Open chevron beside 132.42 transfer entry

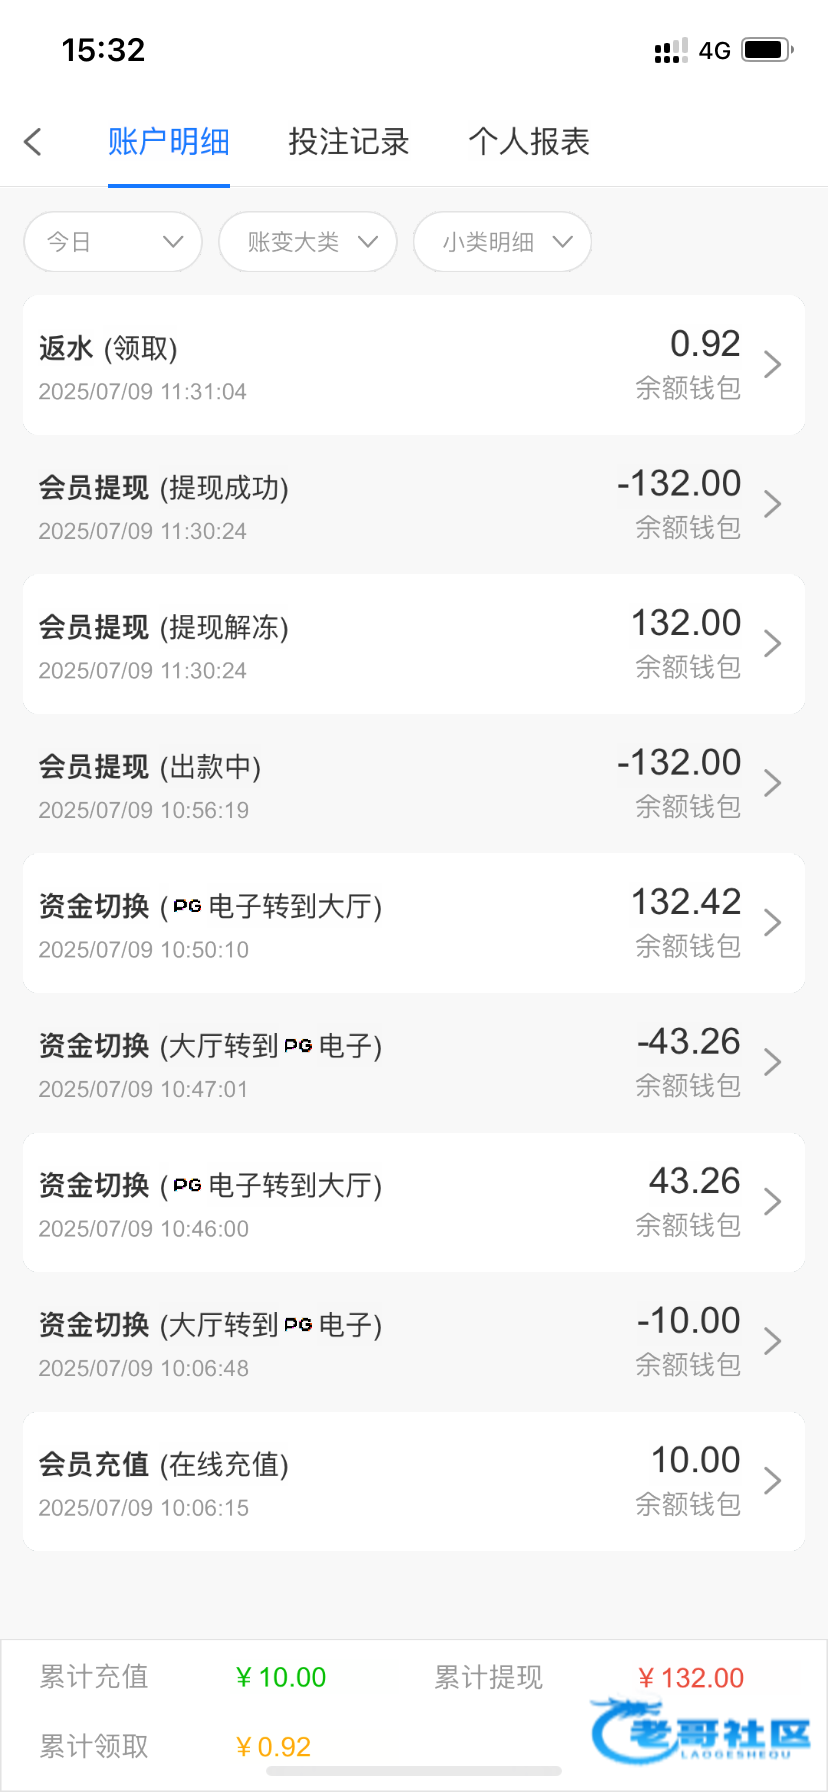pos(772,923)
